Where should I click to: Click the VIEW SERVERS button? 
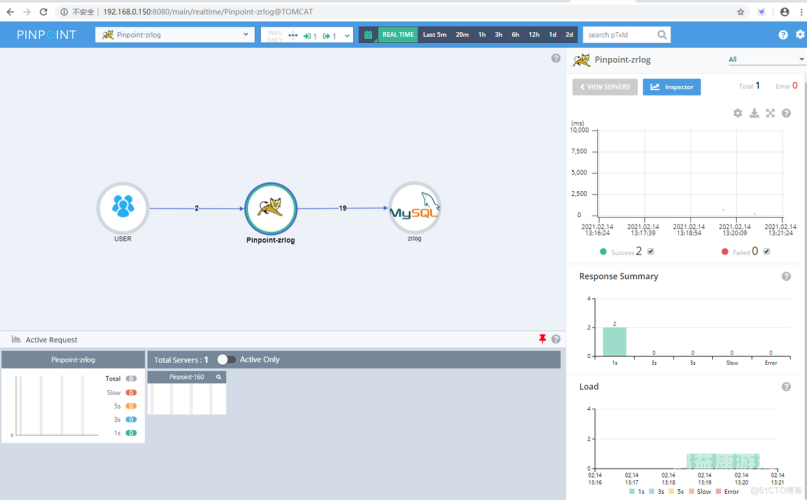click(605, 87)
